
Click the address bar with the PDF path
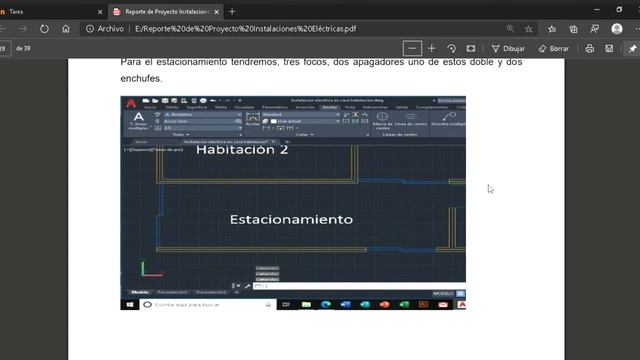pyautogui.click(x=245, y=29)
